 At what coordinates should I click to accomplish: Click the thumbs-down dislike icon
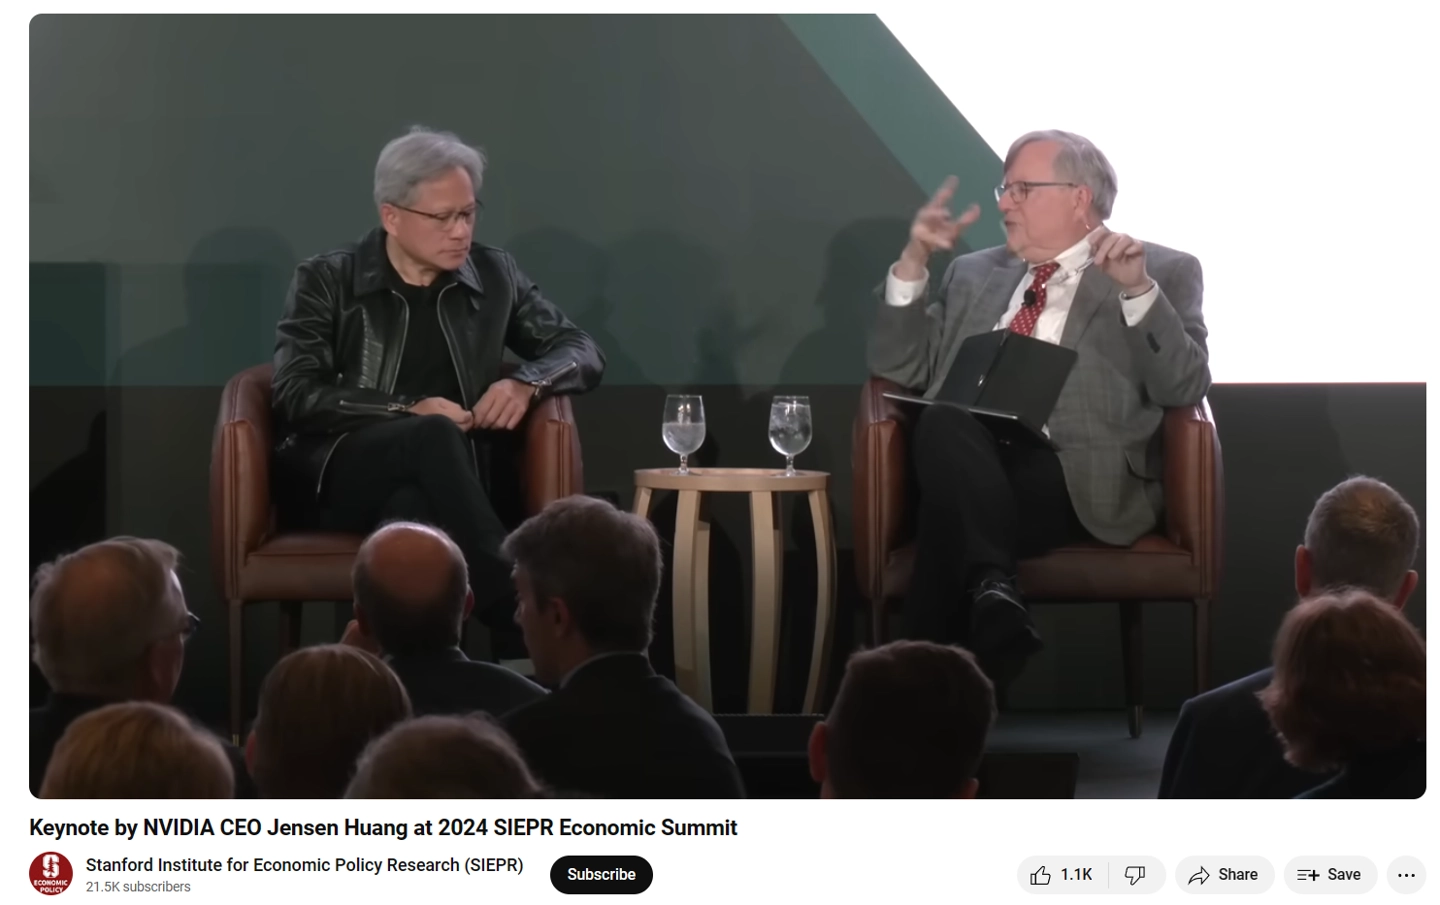pos(1135,875)
